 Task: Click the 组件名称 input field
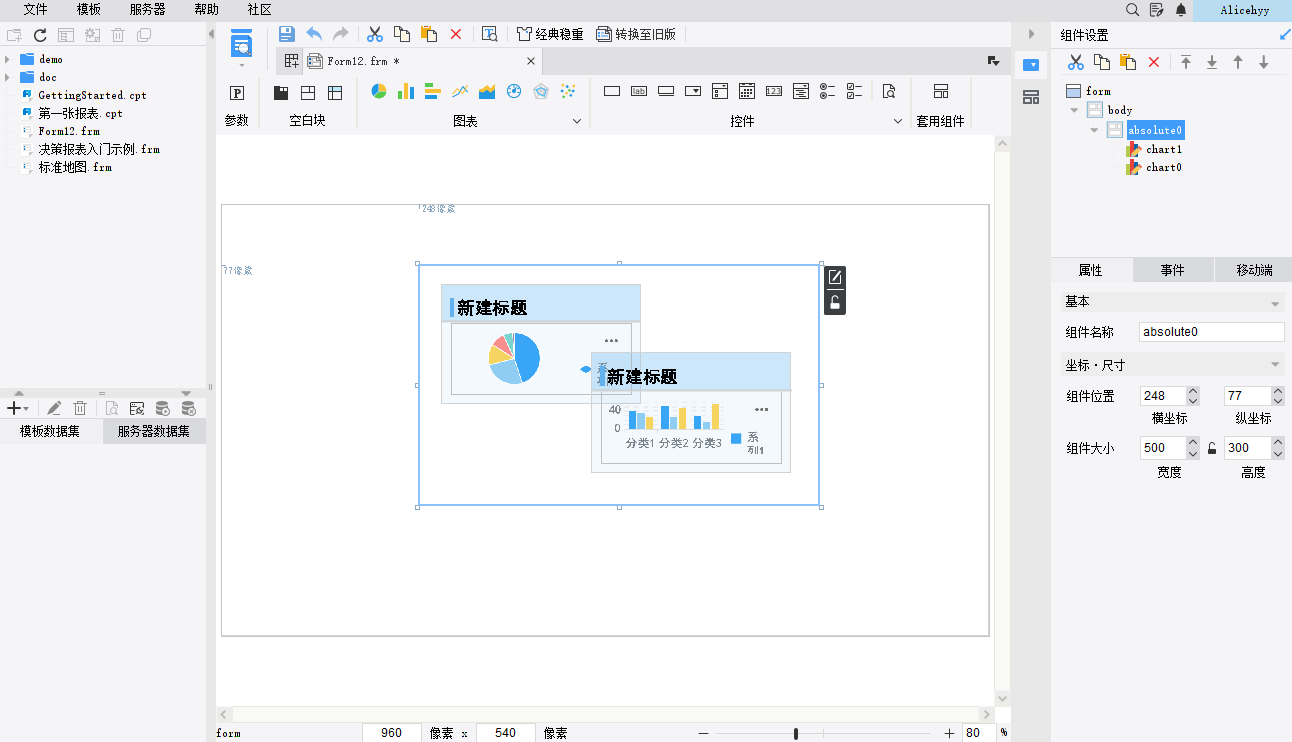point(1211,332)
